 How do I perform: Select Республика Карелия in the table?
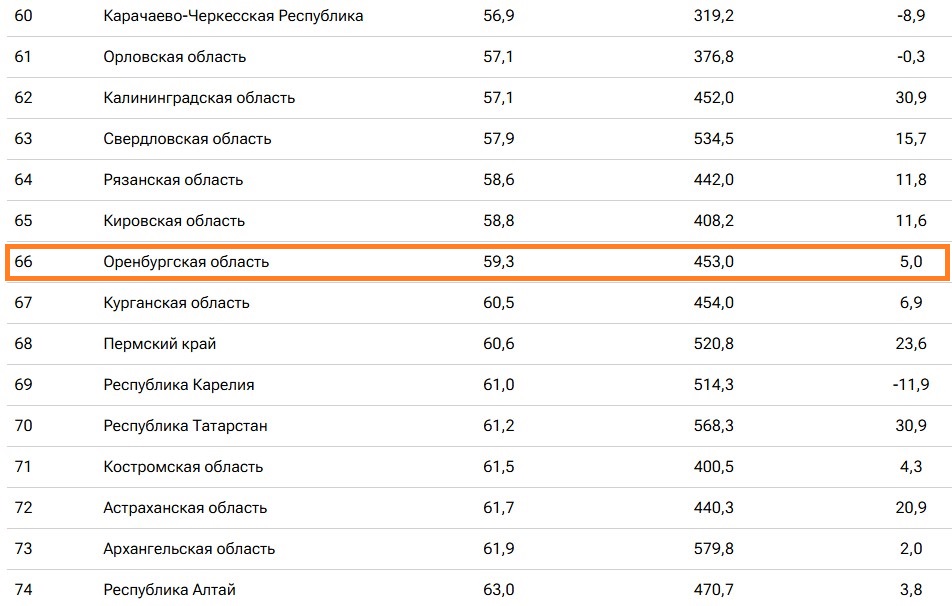pyautogui.click(x=179, y=385)
